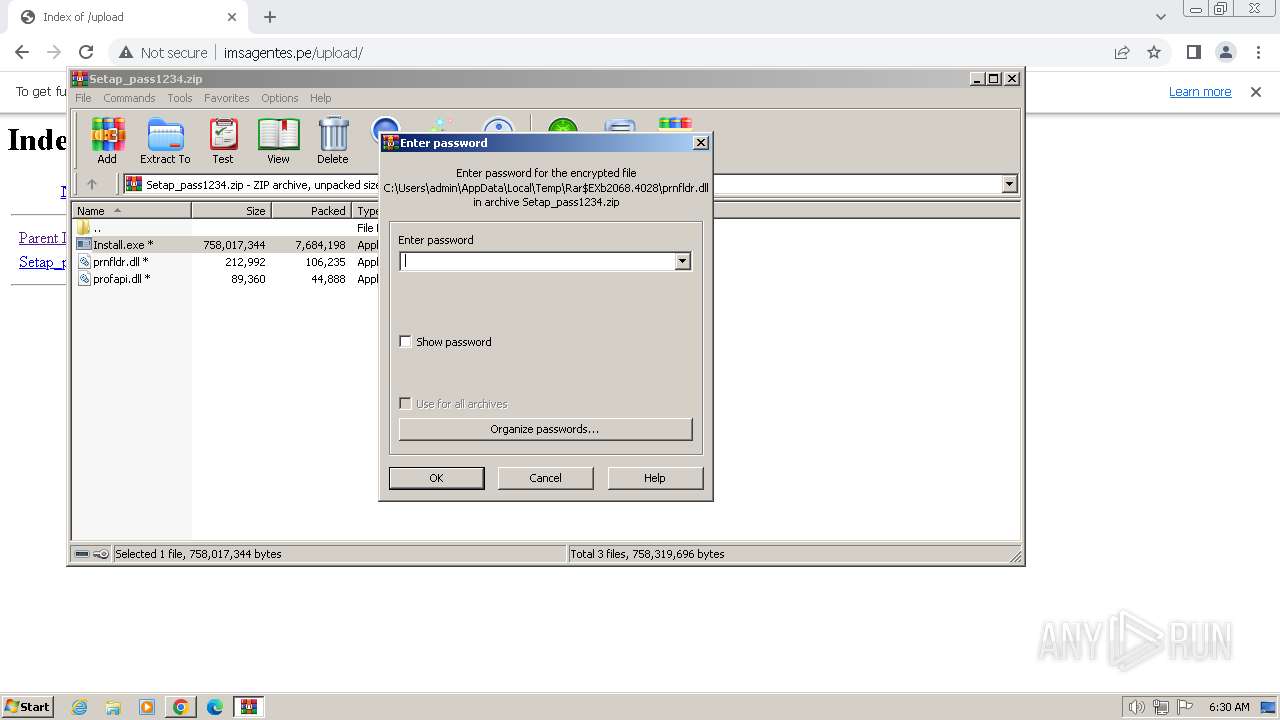Image resolution: width=1280 pixels, height=720 pixels.
Task: Click the network tray icon
Action: 1161,707
